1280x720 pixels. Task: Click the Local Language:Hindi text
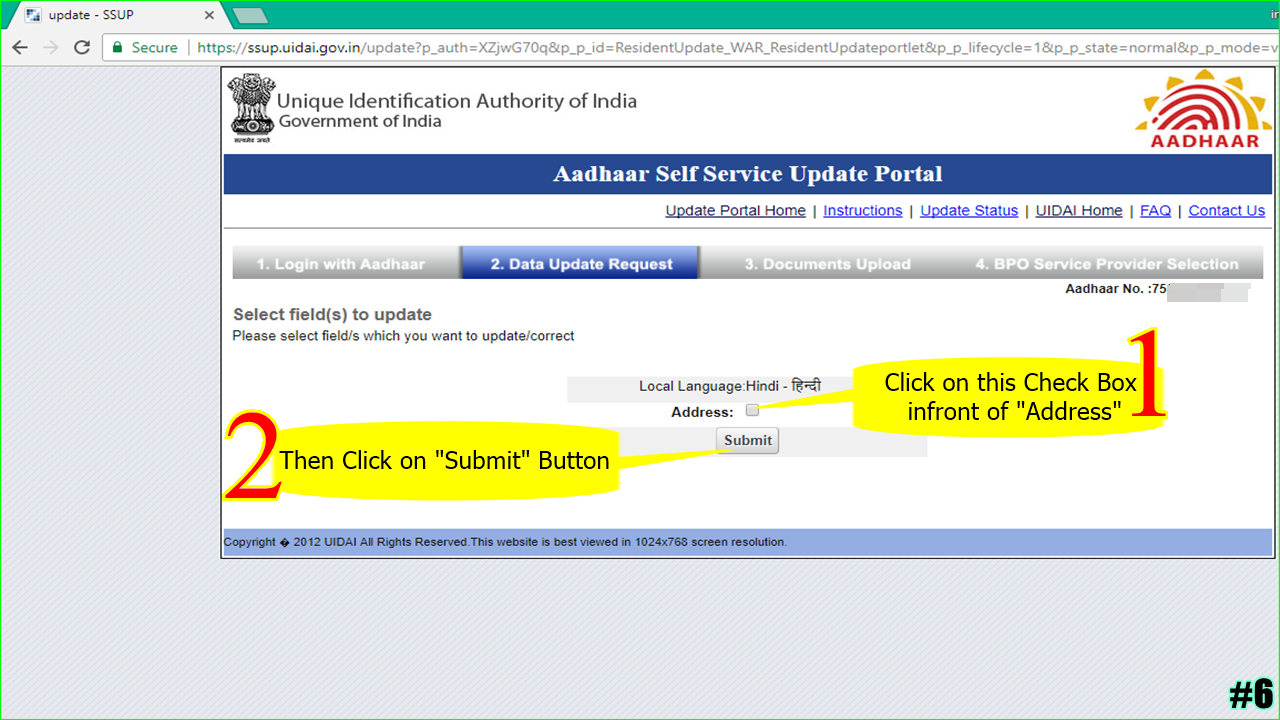(730, 386)
